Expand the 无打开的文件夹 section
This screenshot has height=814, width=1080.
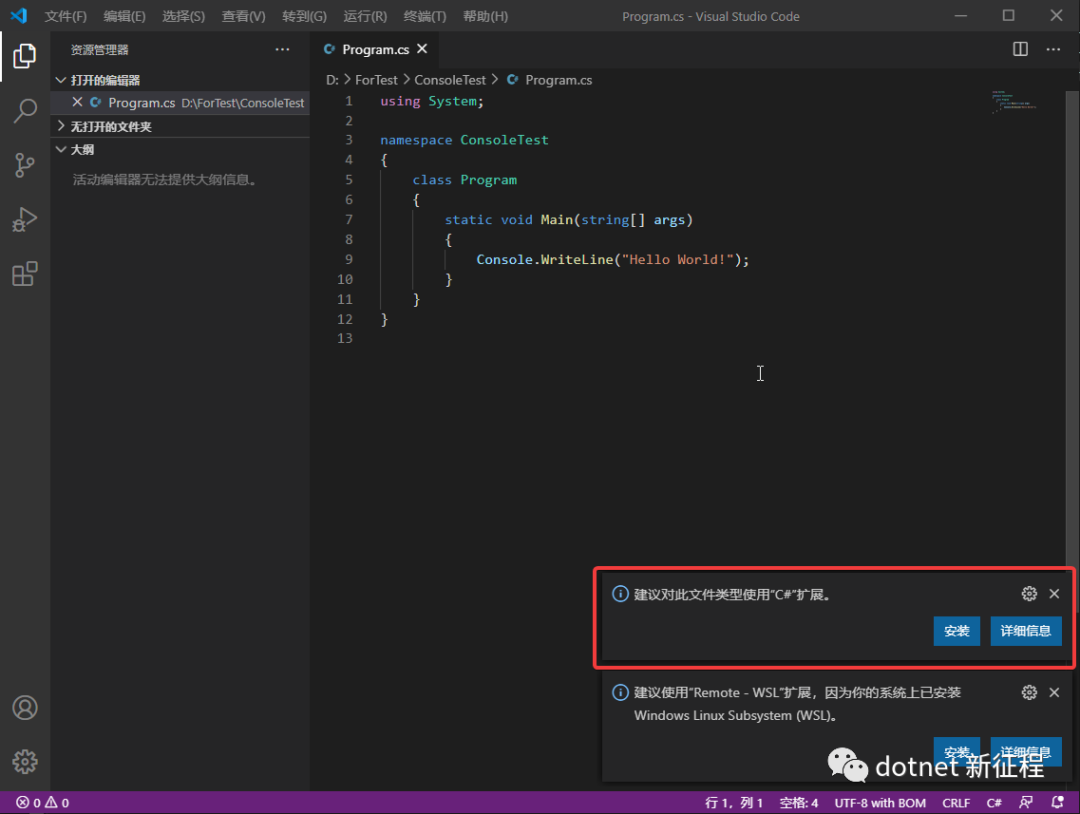click(x=61, y=126)
